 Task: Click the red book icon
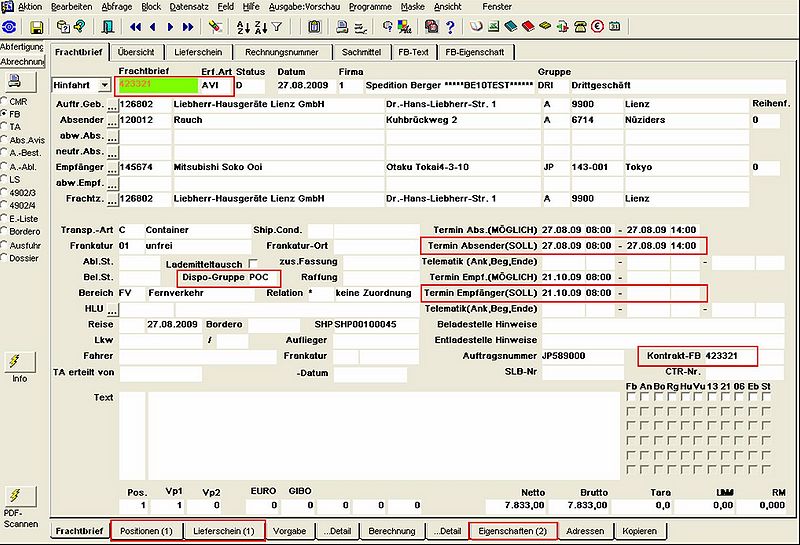tap(528, 26)
